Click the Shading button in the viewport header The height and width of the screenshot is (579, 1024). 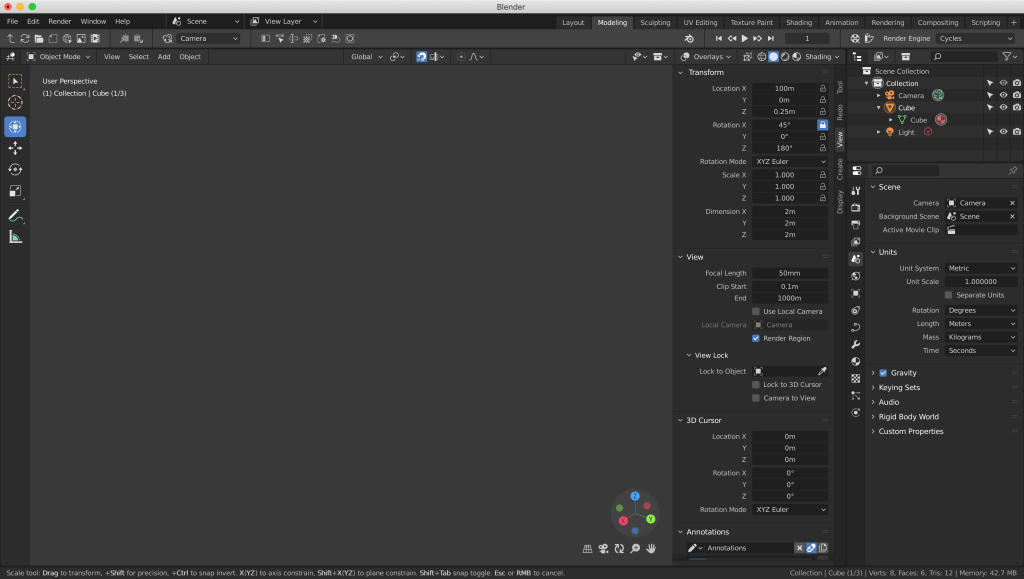pyautogui.click(x=818, y=57)
